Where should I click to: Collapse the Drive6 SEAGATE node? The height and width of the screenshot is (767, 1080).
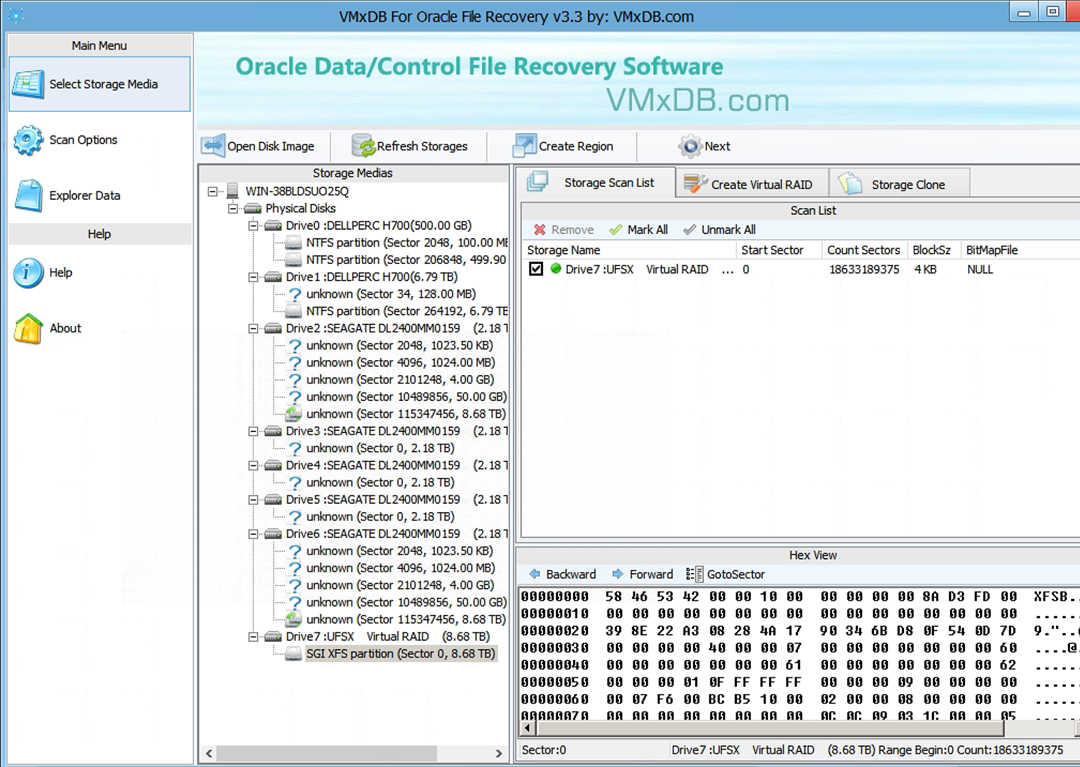(x=253, y=534)
